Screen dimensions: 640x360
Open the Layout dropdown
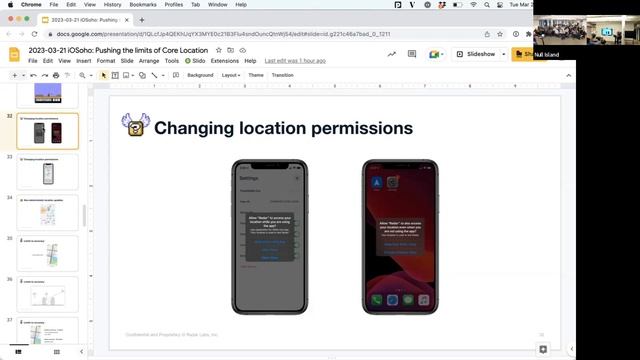[x=231, y=75]
